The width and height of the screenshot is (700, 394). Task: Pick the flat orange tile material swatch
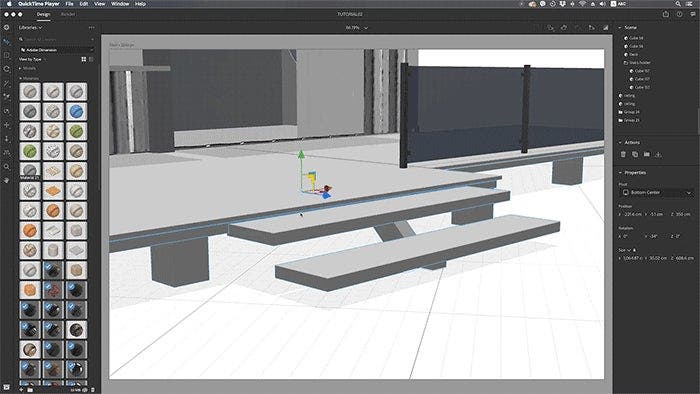53,191
